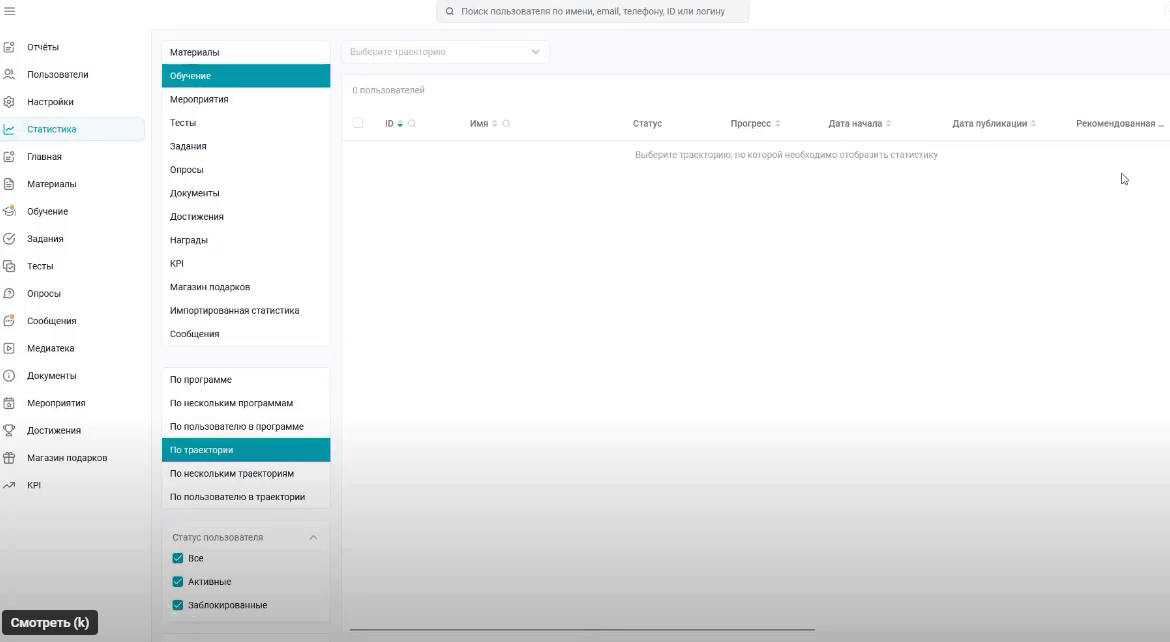Click the Статистика chart icon
1170x642 pixels.
(9, 129)
